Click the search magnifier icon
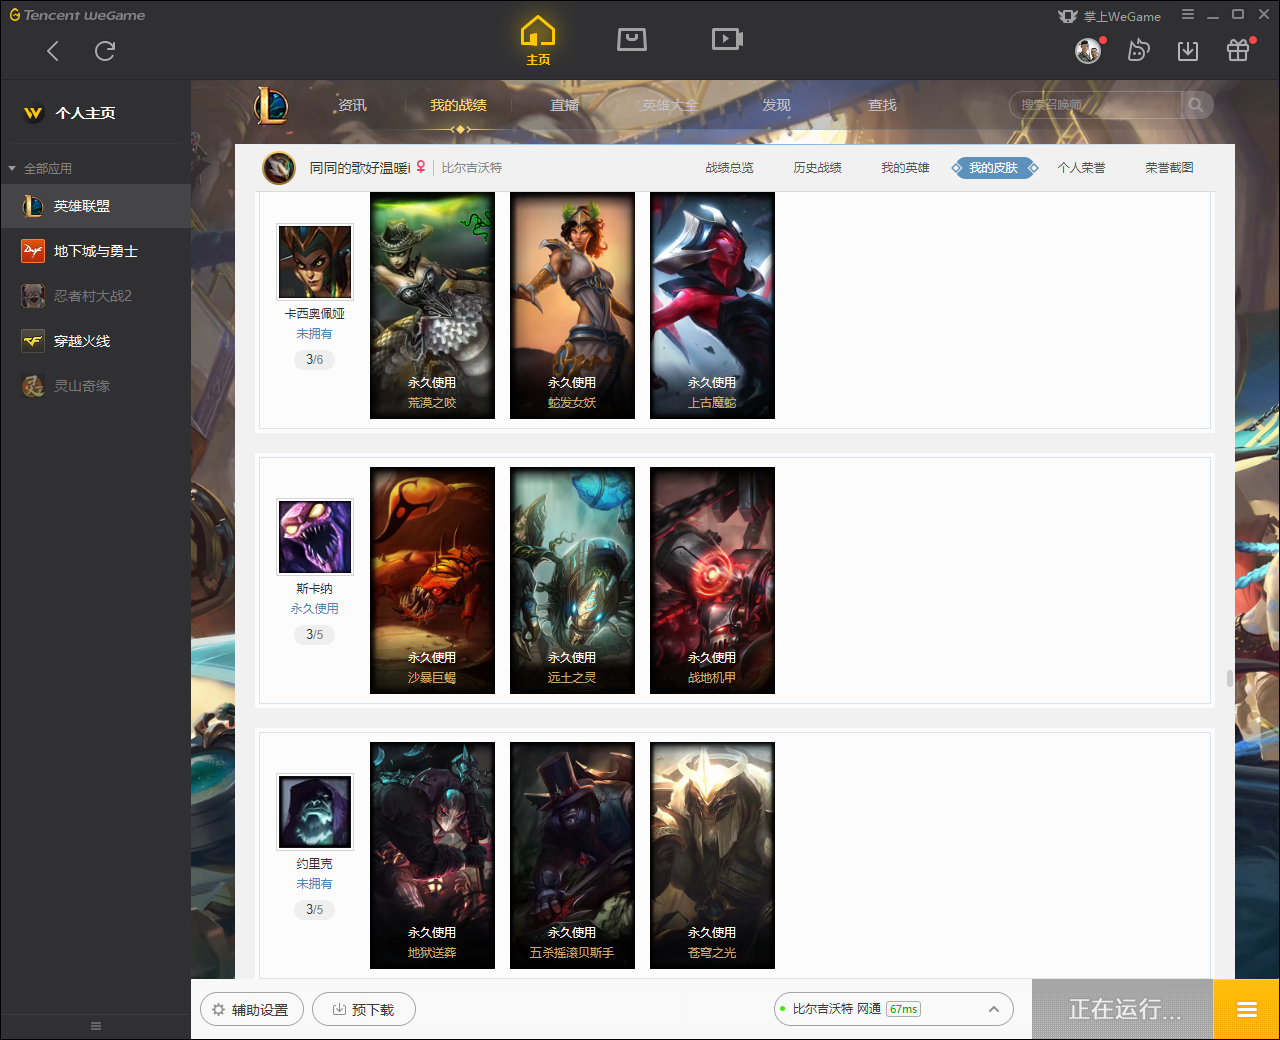1280x1040 pixels. pyautogui.click(x=1196, y=105)
